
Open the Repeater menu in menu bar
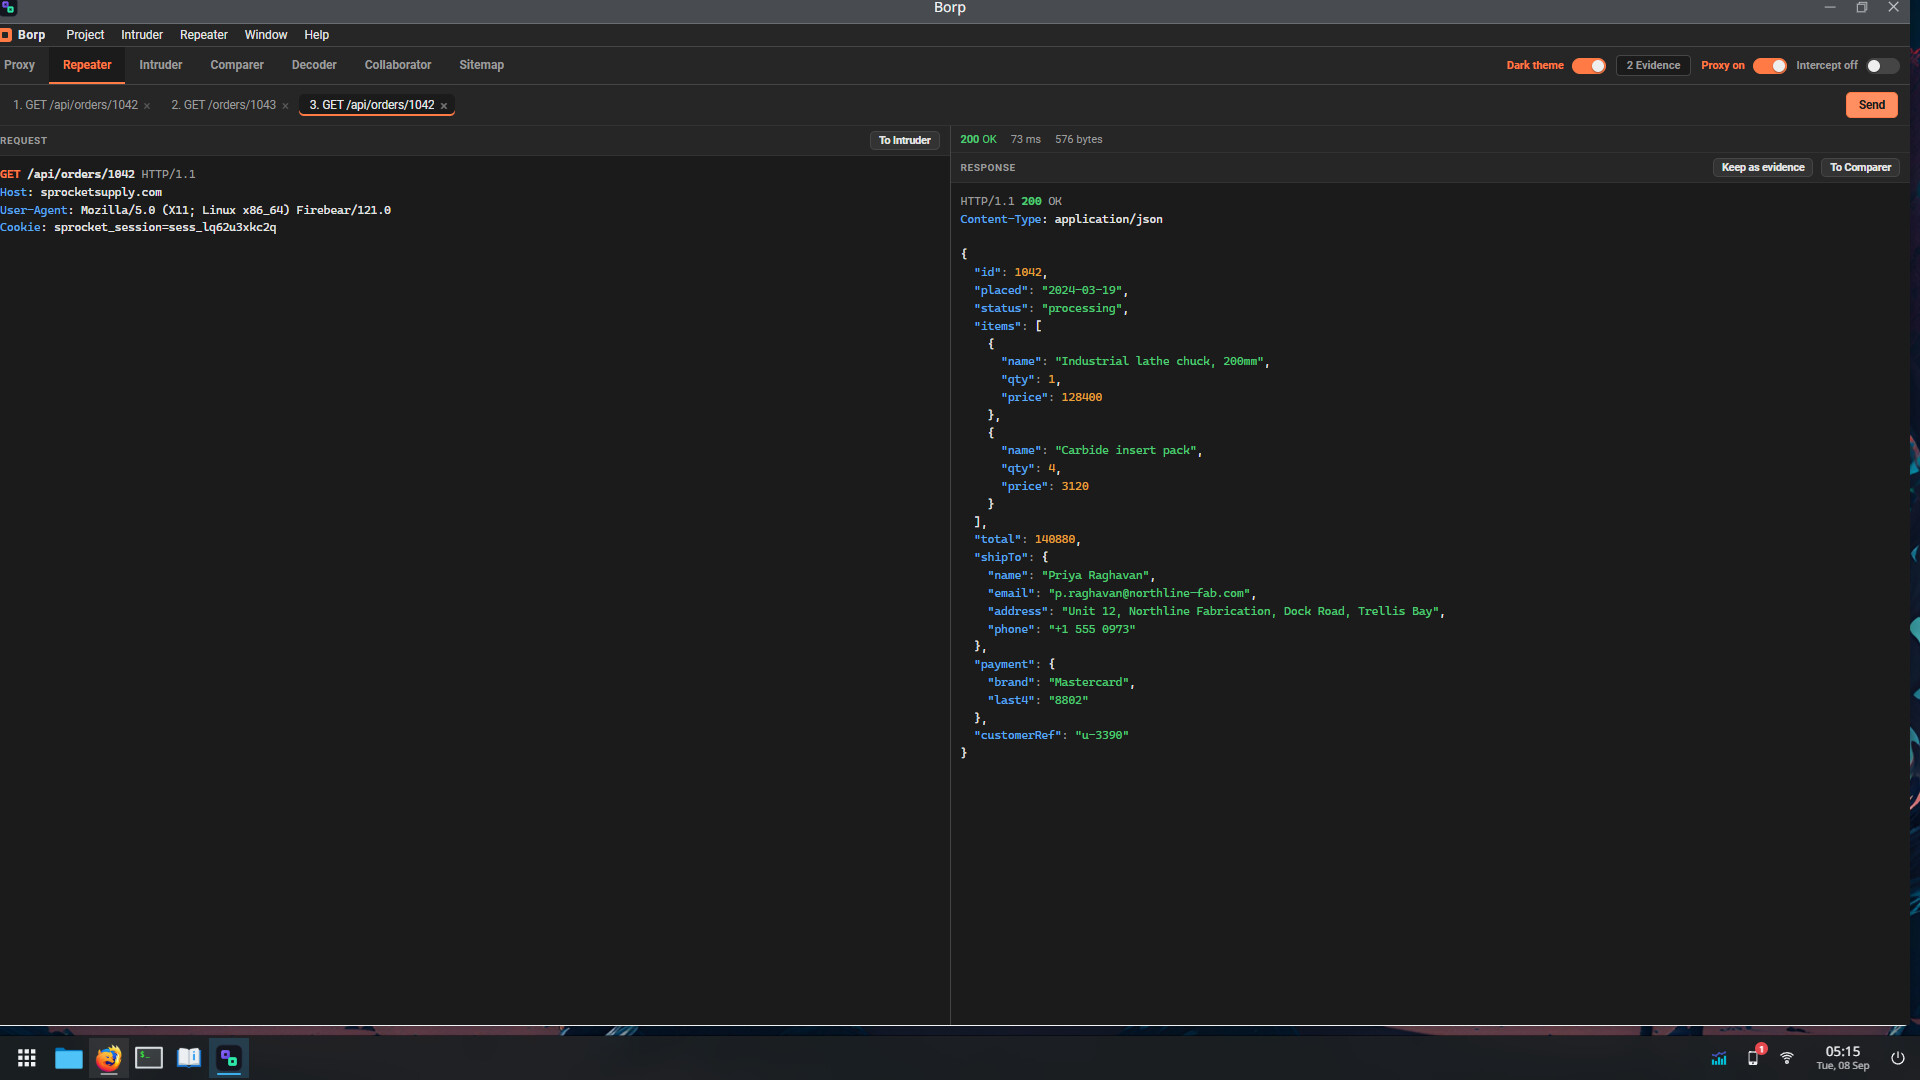click(204, 35)
